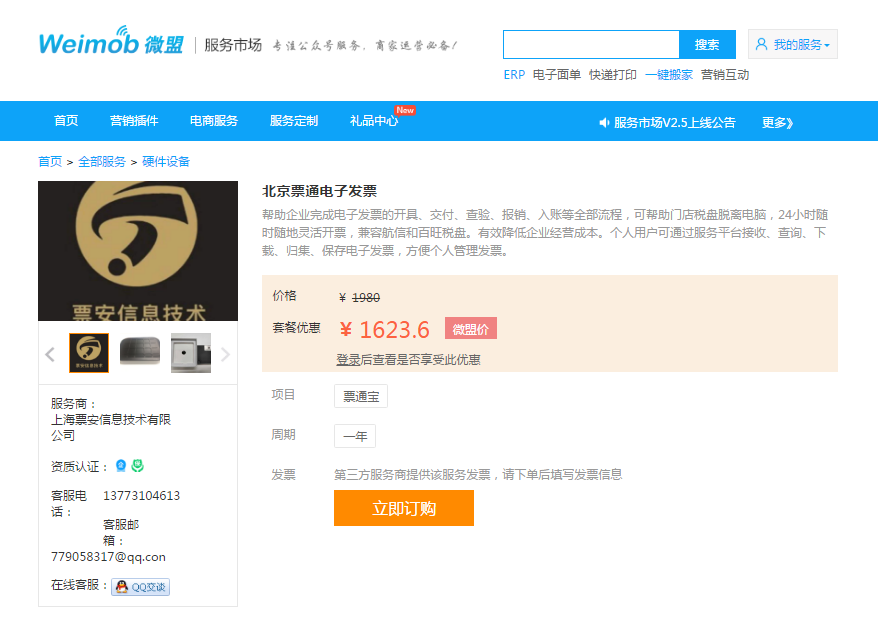The image size is (878, 626).
Task: Click the ERP keyword link
Action: 514,74
